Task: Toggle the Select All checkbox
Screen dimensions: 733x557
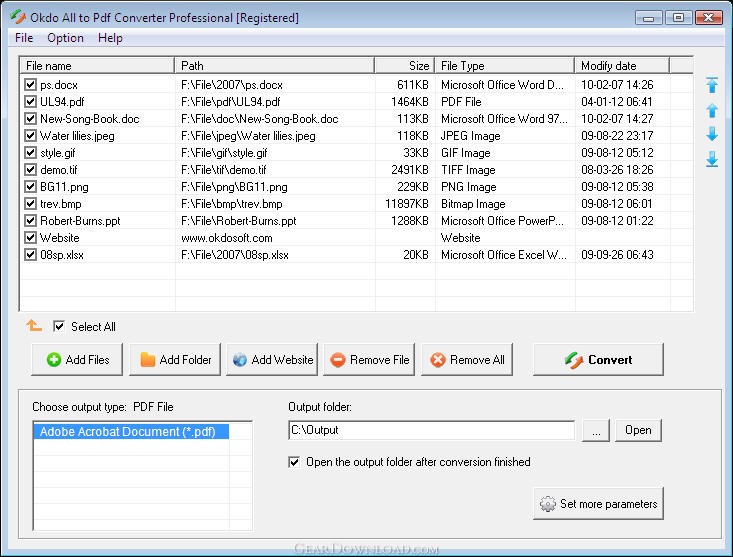Action: pos(59,326)
